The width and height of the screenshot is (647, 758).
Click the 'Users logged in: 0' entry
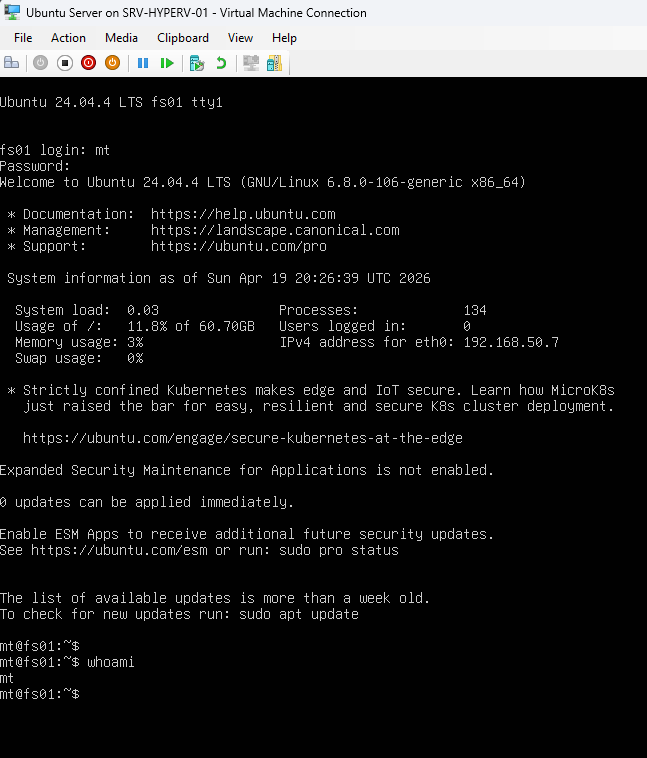point(375,326)
